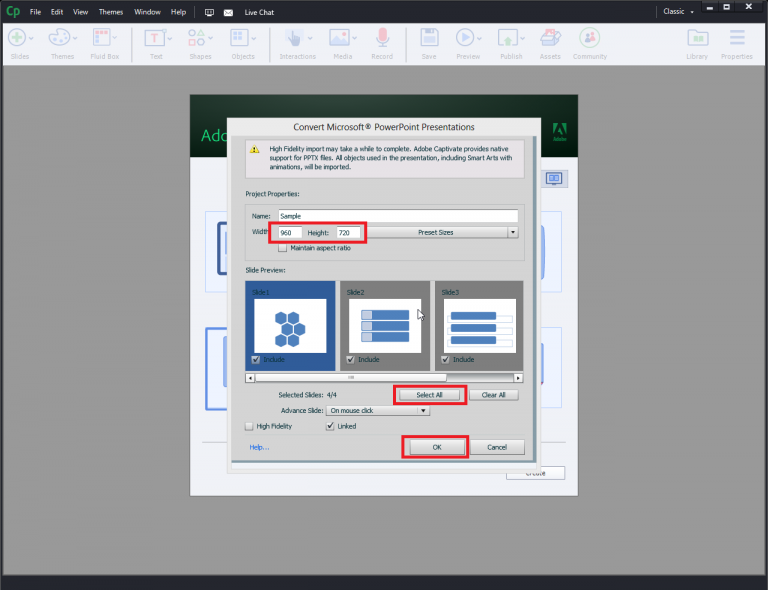
Task: Open the Classic workspace dropdown
Action: [678, 12]
